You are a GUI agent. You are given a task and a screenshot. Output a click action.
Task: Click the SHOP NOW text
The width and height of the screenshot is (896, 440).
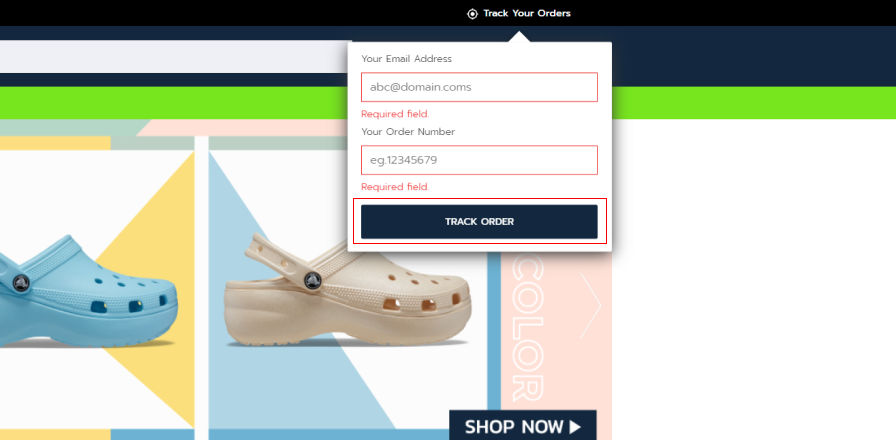[514, 427]
